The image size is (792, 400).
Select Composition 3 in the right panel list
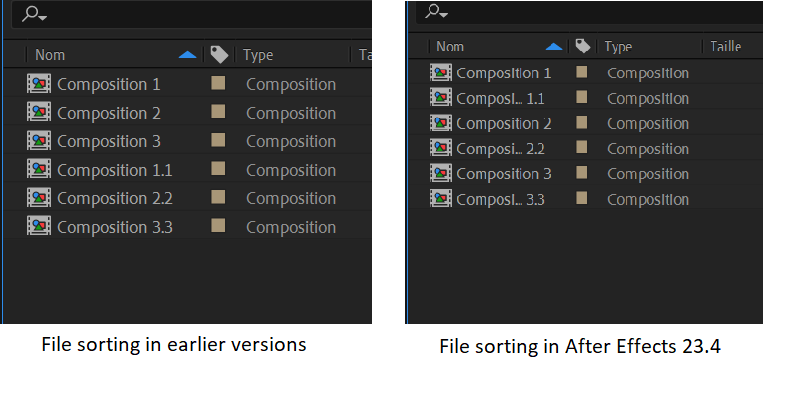coord(503,174)
